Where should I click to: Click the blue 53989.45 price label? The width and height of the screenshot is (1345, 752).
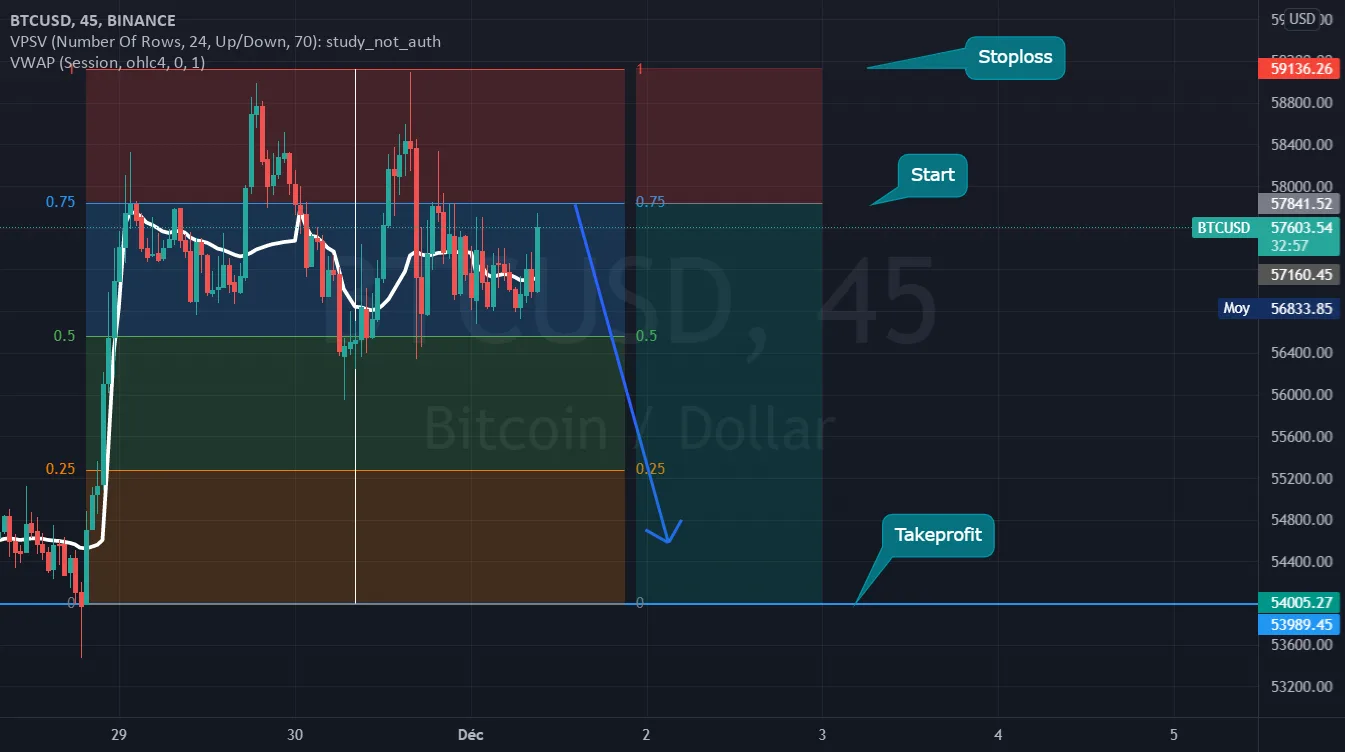tap(1297, 625)
